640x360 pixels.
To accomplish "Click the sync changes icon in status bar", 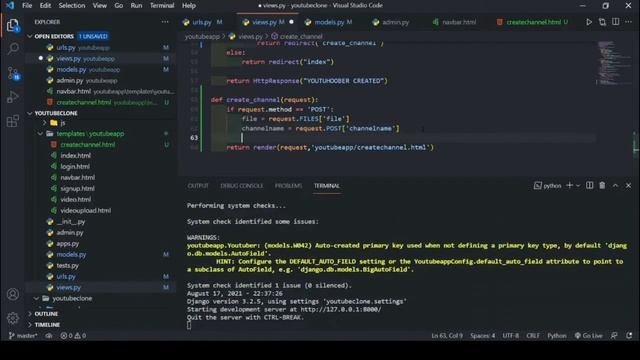I will [x=49, y=336].
